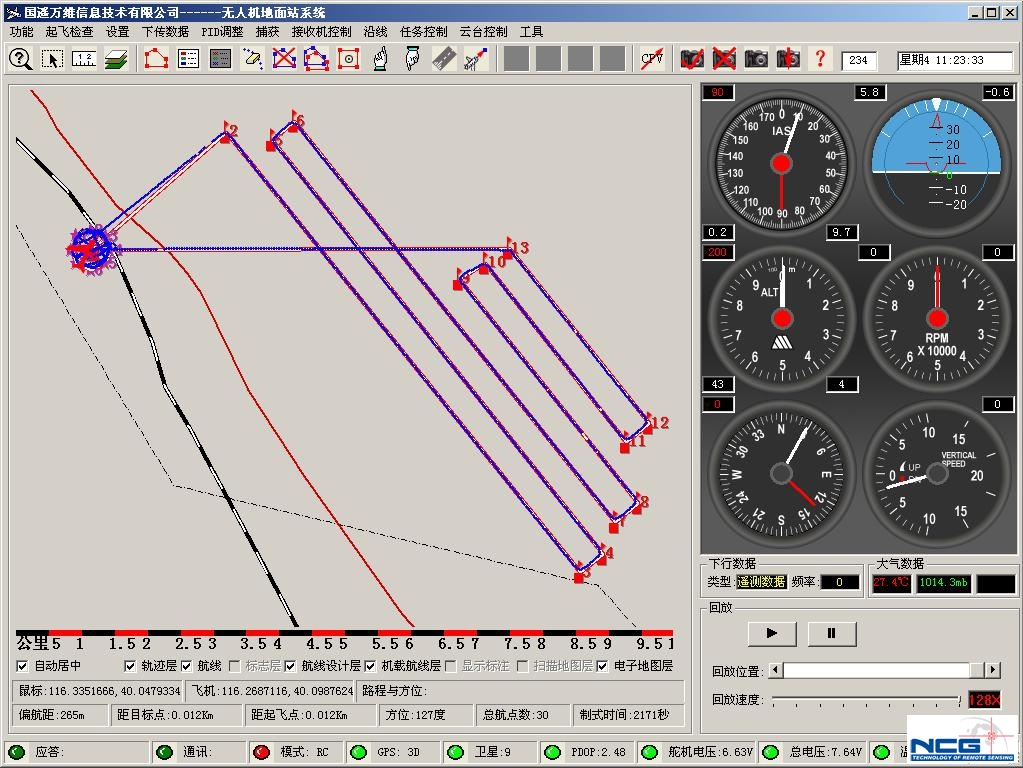Viewport: 1023px width, 768px height.
Task: Click the crossed-out camera icon
Action: pyautogui.click(x=724, y=59)
